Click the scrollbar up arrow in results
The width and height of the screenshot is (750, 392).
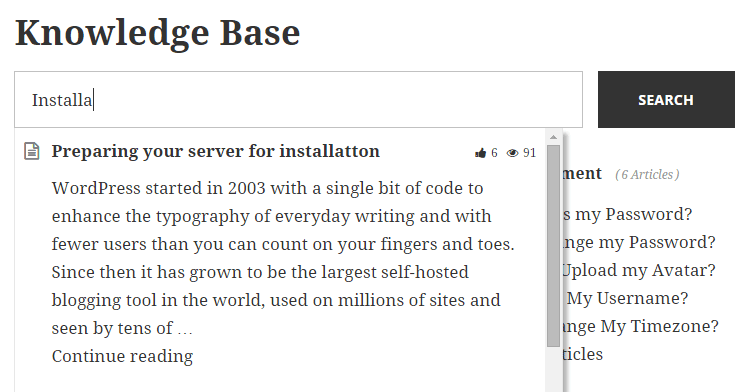(x=553, y=137)
